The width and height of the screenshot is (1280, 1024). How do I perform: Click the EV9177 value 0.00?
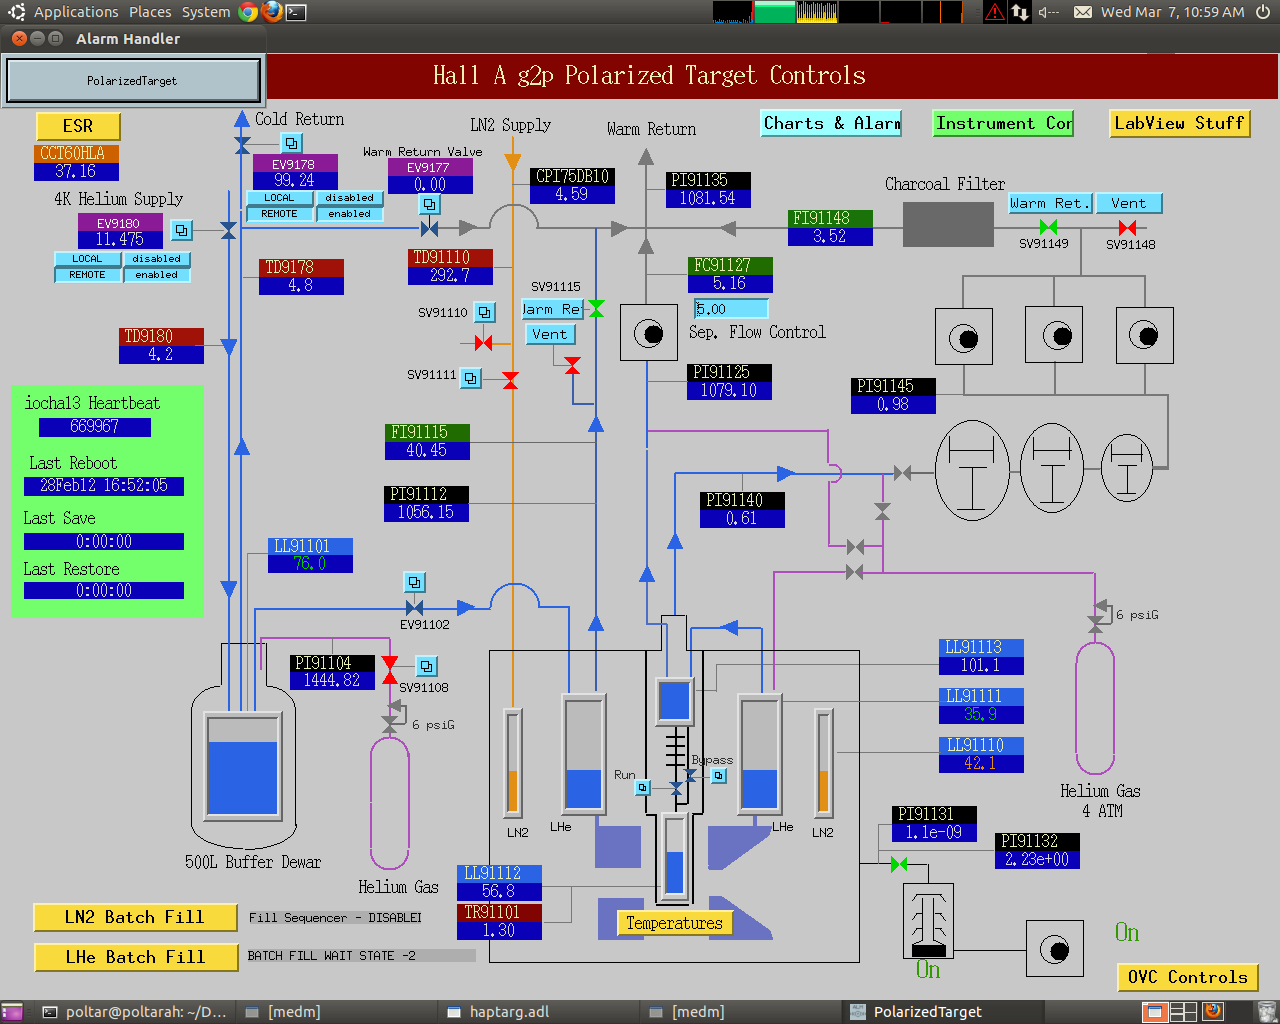pos(429,185)
